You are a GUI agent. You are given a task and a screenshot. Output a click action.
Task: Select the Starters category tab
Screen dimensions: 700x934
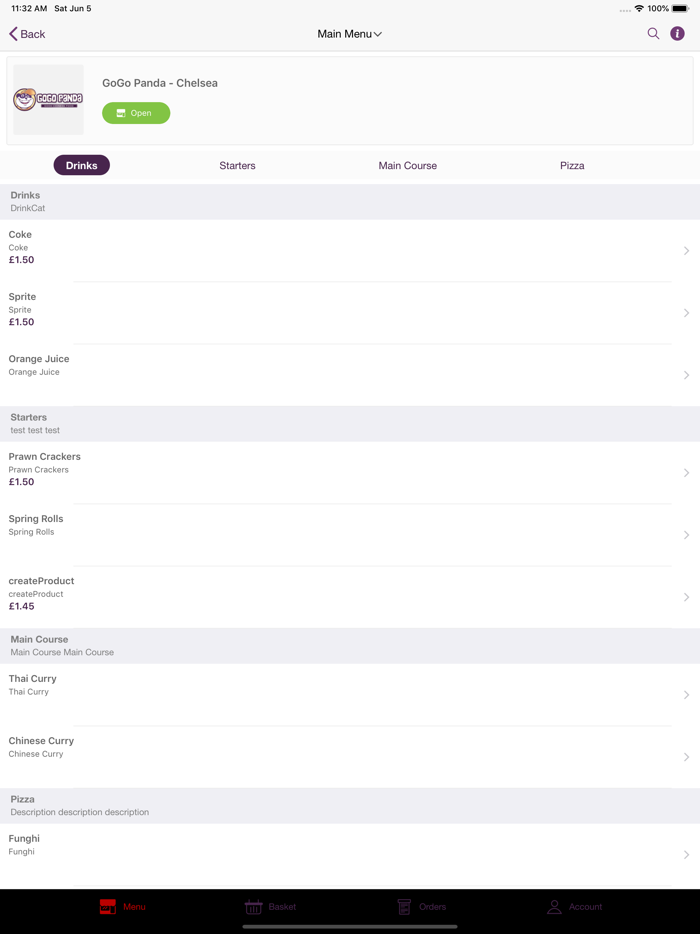[x=237, y=166]
